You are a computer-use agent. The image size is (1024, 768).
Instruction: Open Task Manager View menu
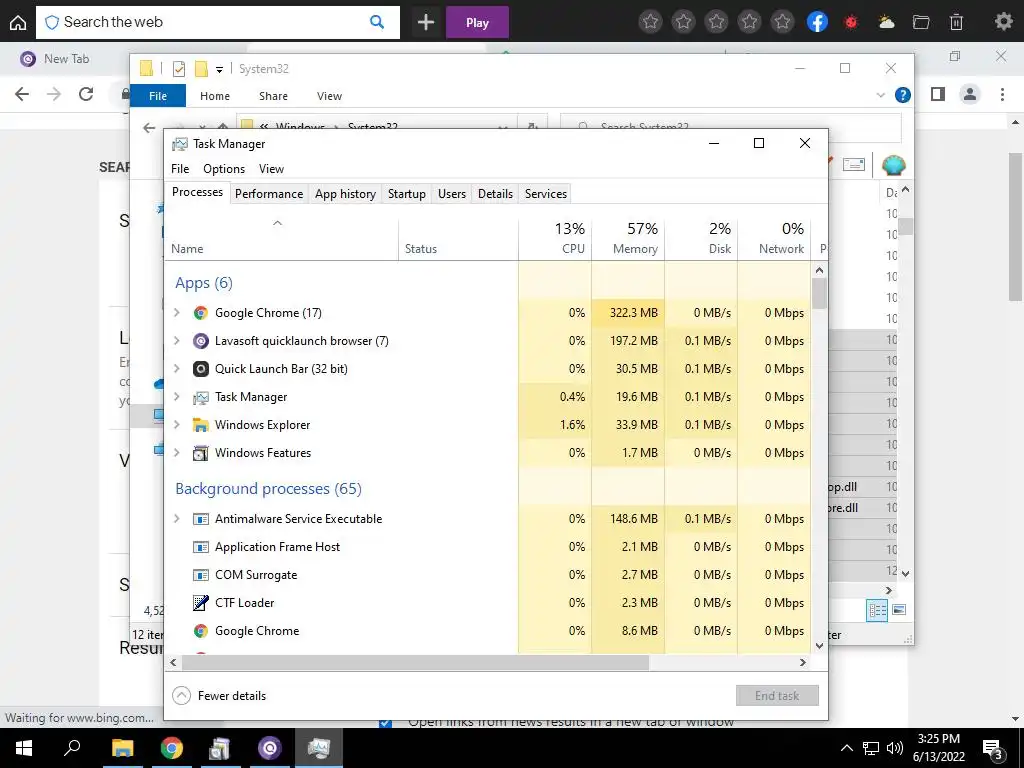pyautogui.click(x=271, y=169)
